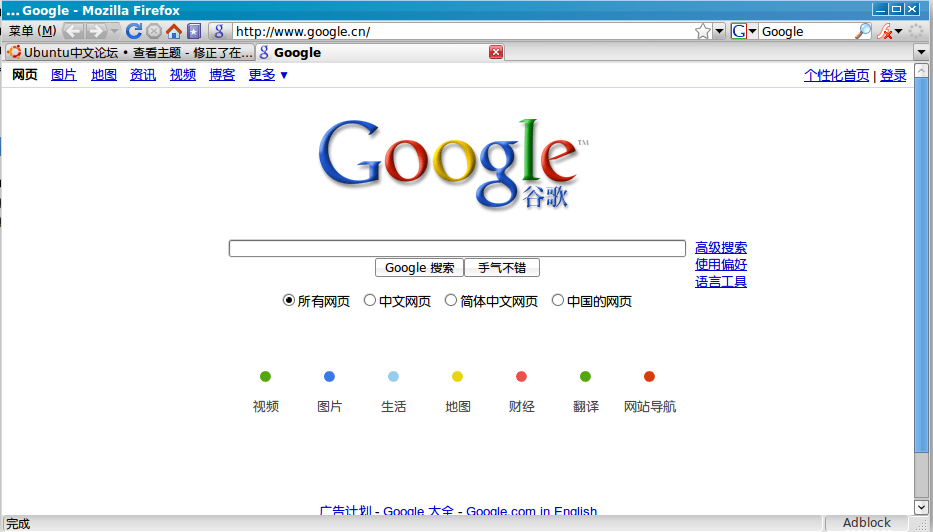The height and width of the screenshot is (532, 933).
Task: Select the 中国的网页 radio button
Action: pyautogui.click(x=558, y=300)
